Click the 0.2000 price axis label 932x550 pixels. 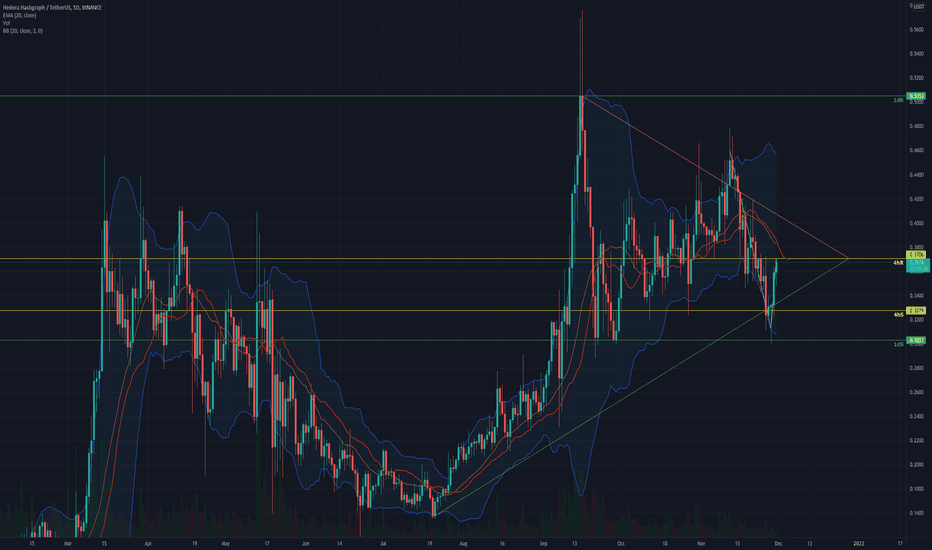tap(917, 464)
